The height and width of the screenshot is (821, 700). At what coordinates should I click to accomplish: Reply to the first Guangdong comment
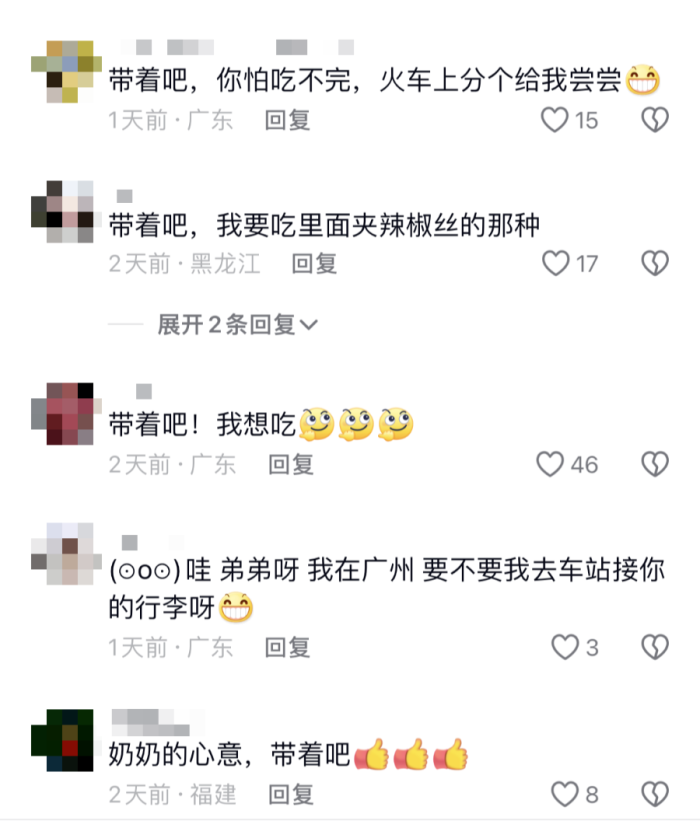(x=287, y=120)
